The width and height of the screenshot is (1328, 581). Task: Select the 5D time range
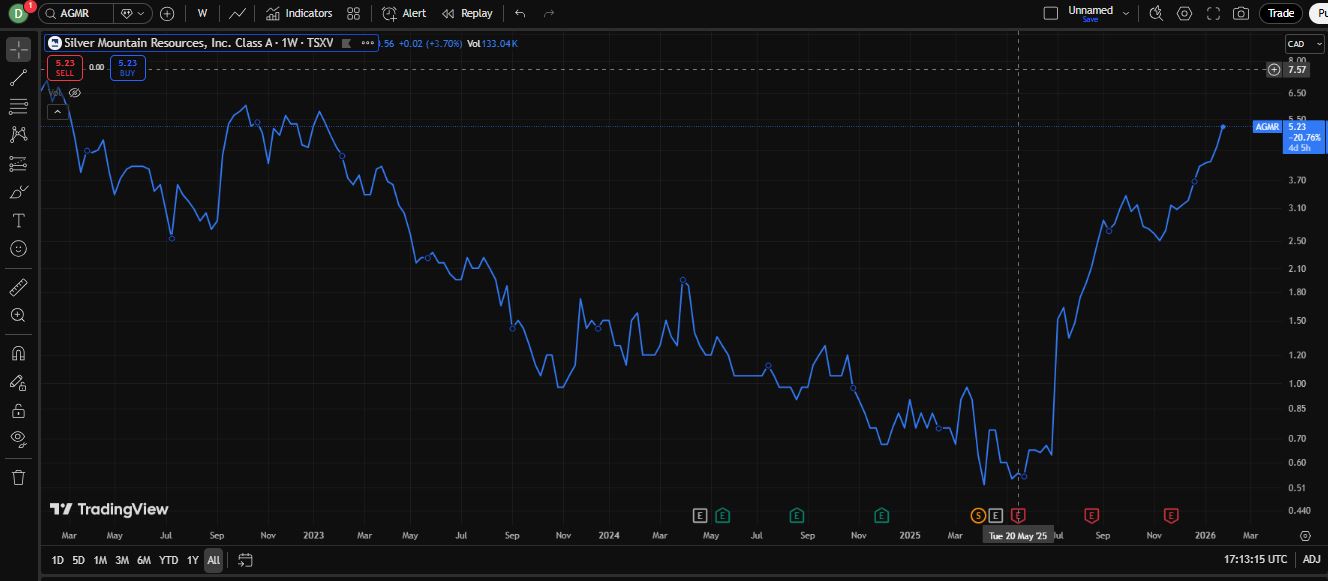pos(79,560)
